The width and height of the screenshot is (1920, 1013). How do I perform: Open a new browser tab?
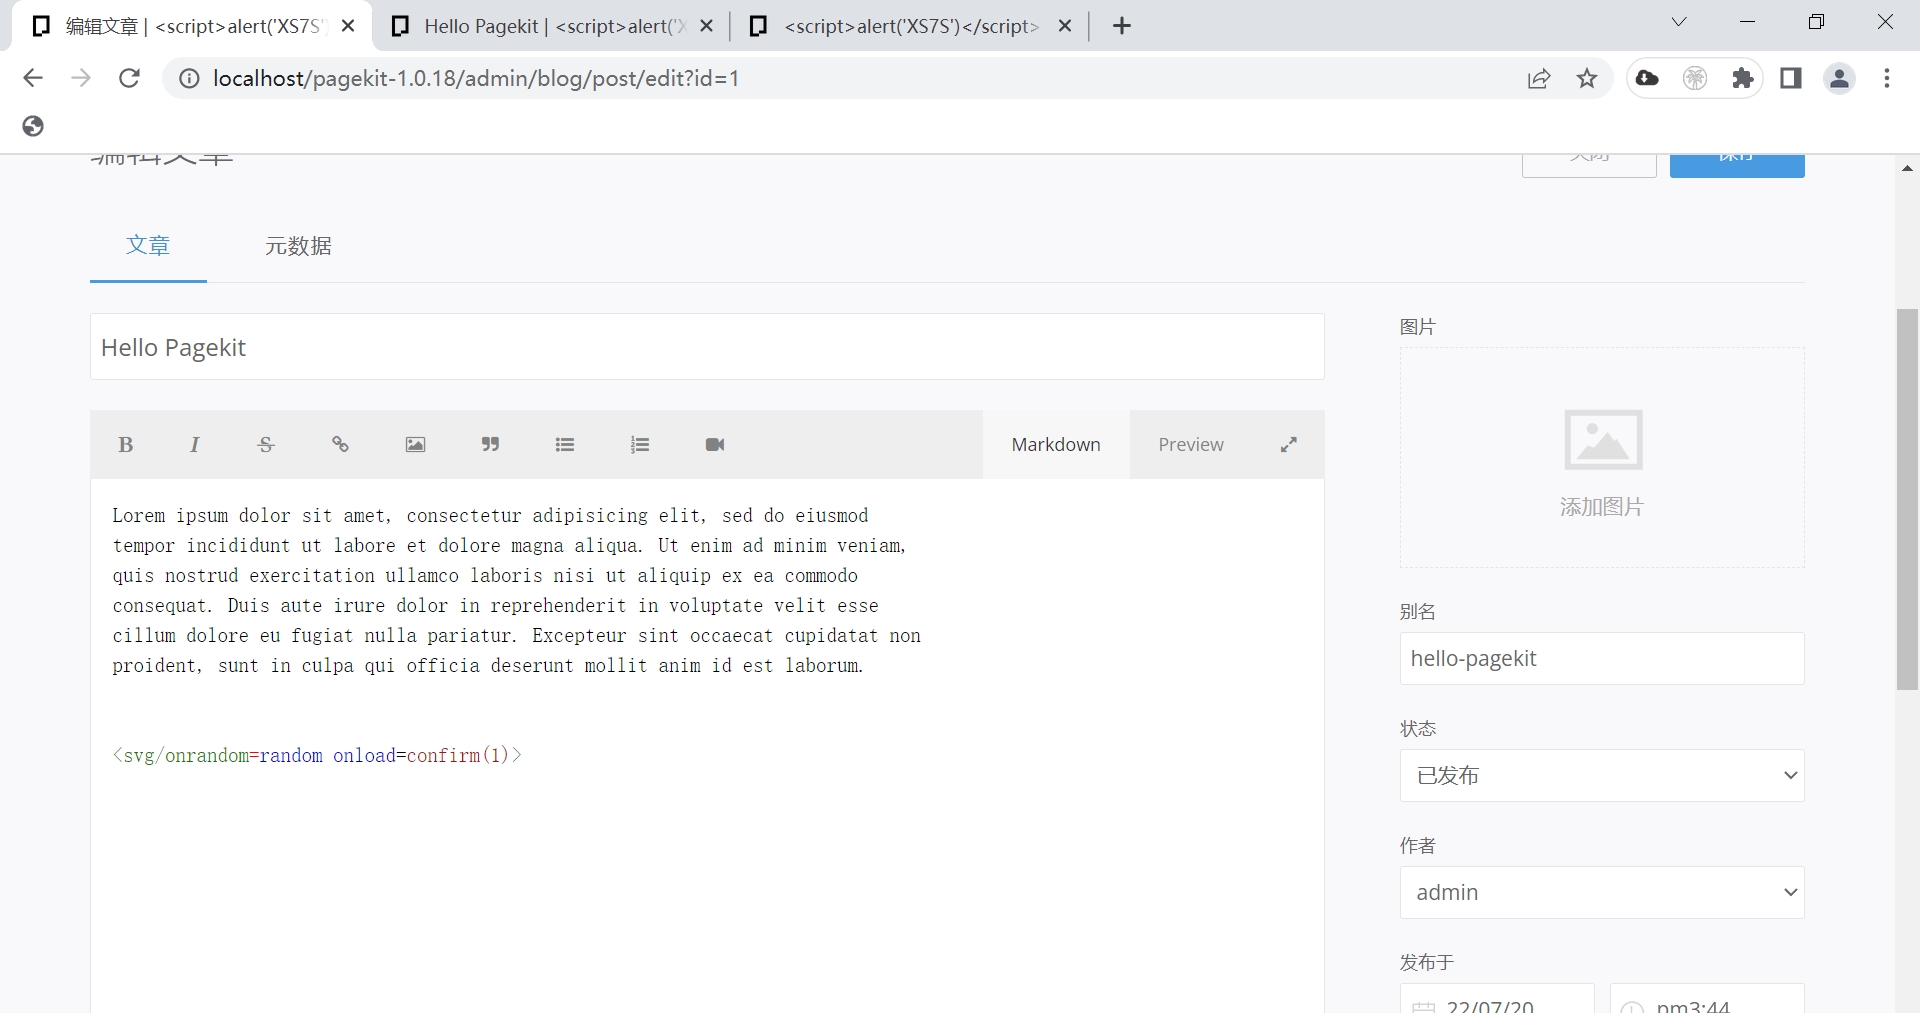point(1122,26)
